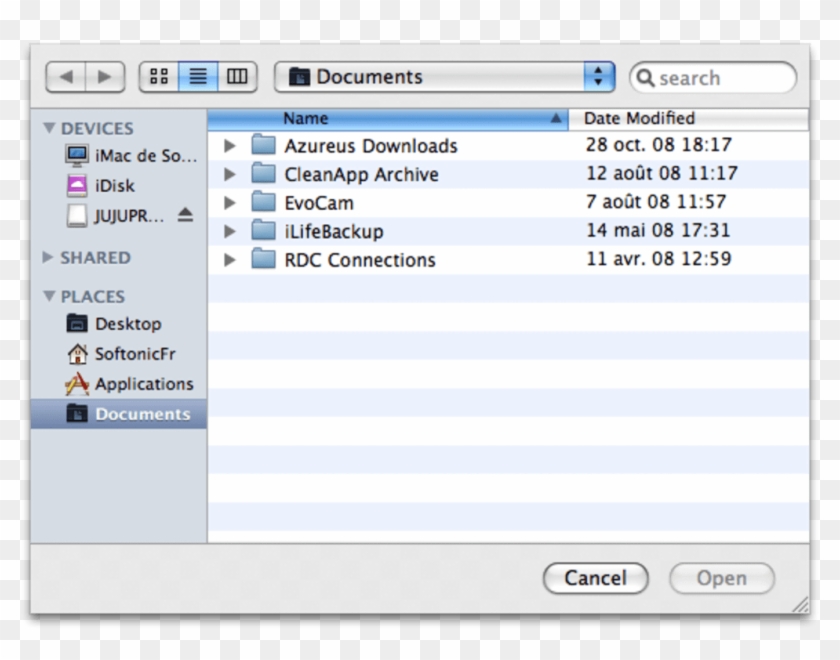This screenshot has height=660, width=840.
Task: Expand the RDC Connections folder
Action: point(230,259)
